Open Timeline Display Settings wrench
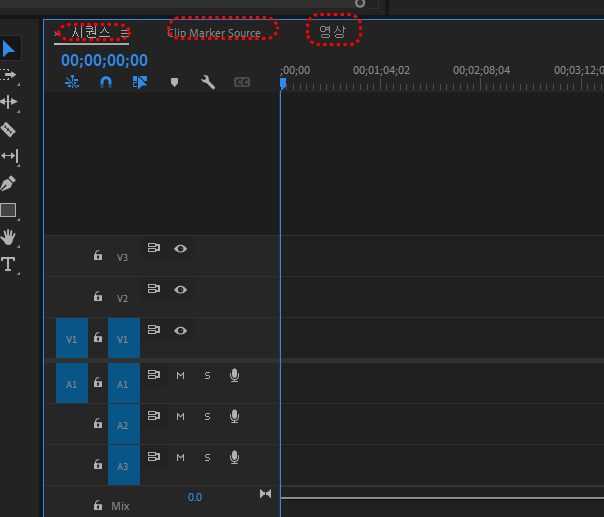This screenshot has width=604, height=517. 208,83
